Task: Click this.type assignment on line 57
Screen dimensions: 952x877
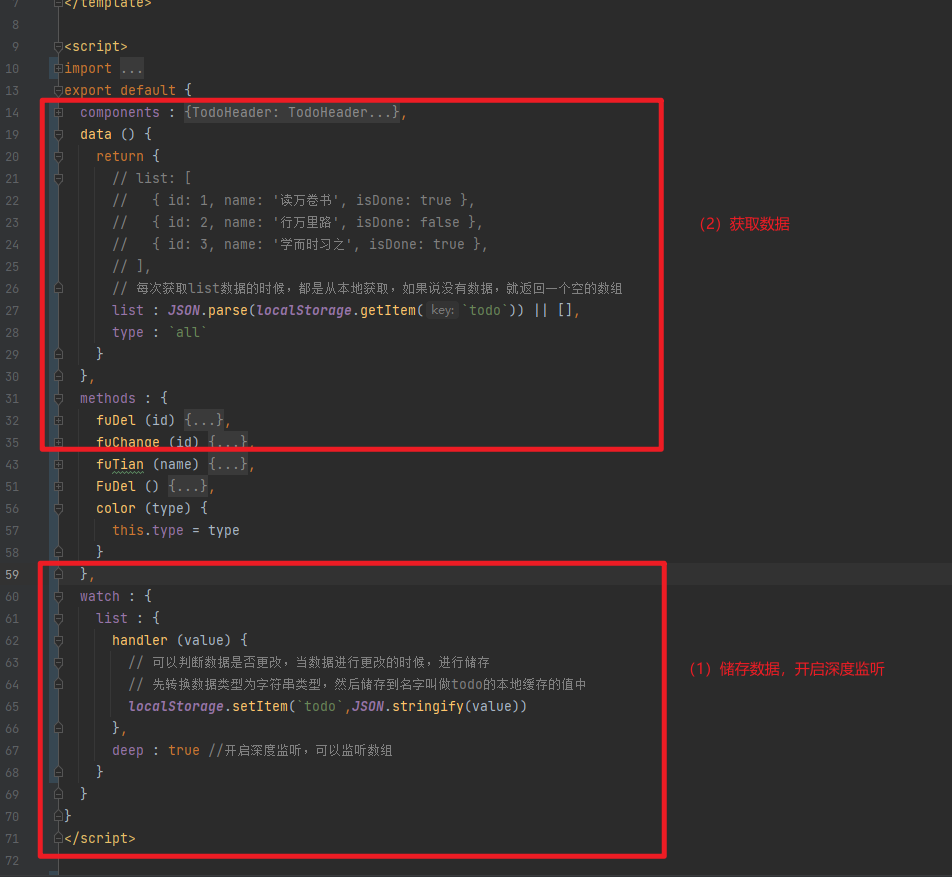Action: [175, 530]
